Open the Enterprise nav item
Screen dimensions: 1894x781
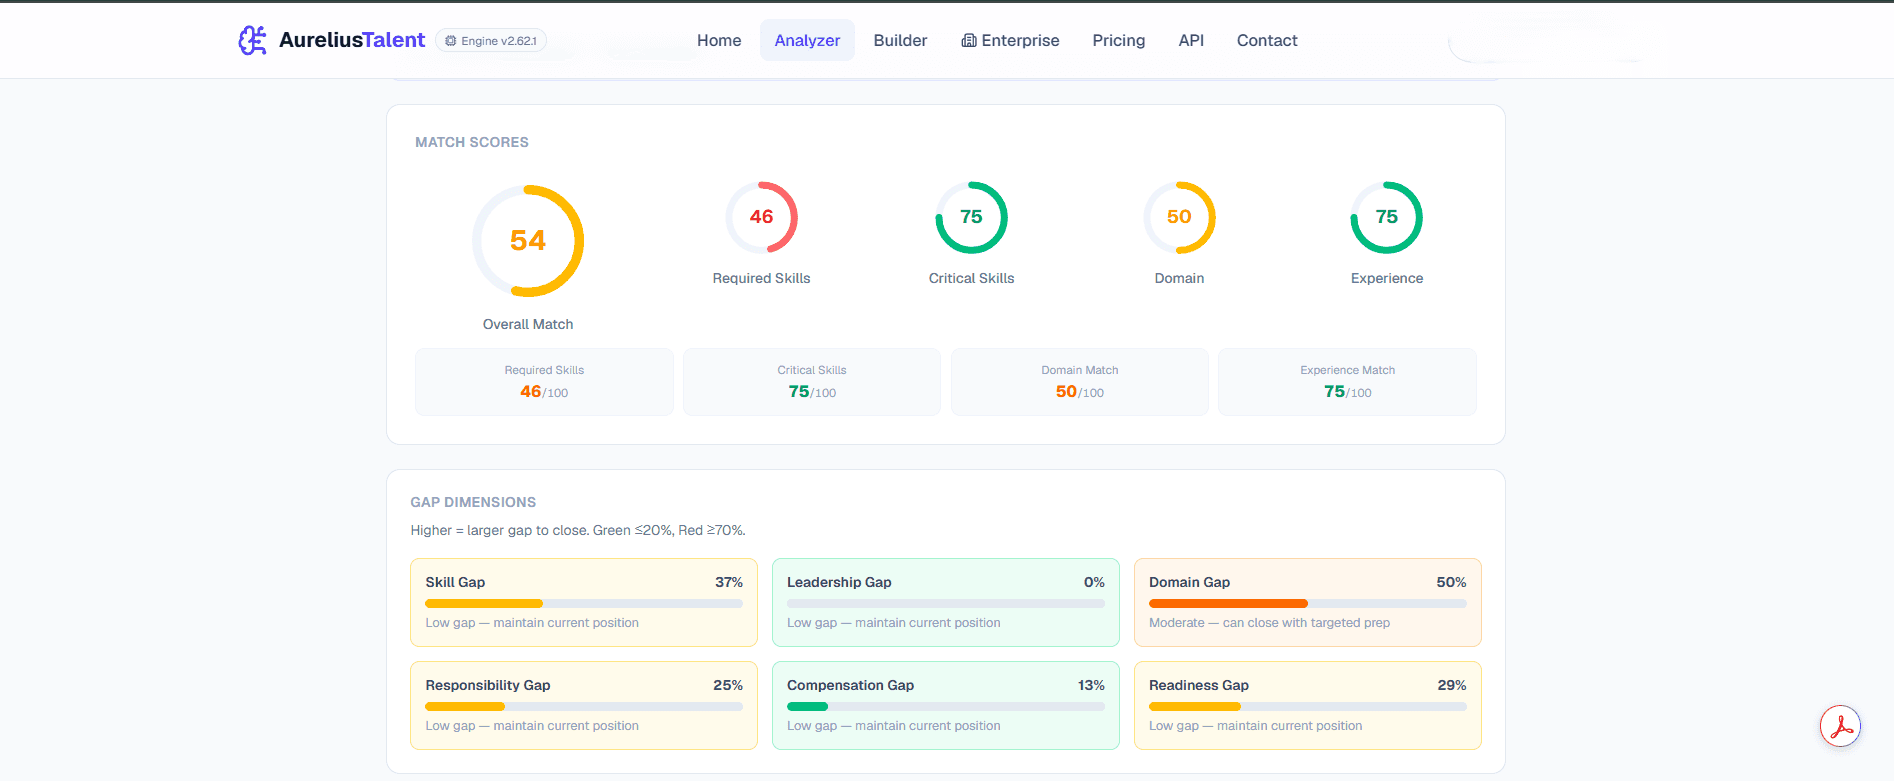point(1010,40)
